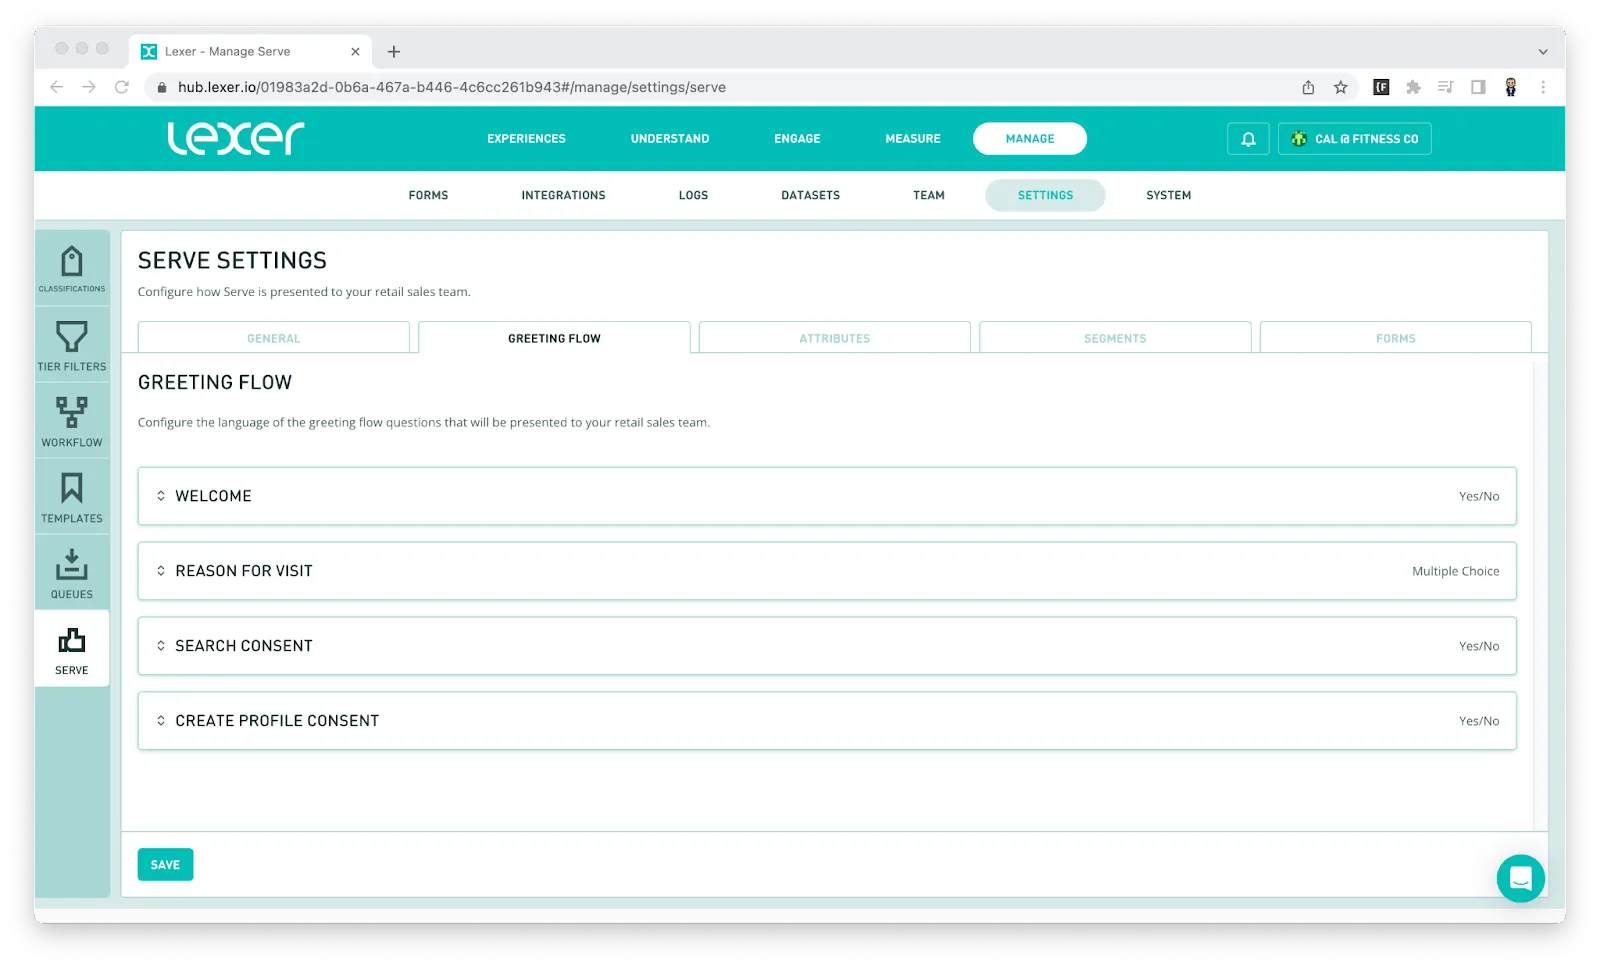Screen dimensions: 1600x966
Task: Click the black square extension icon
Action: tap(1381, 87)
